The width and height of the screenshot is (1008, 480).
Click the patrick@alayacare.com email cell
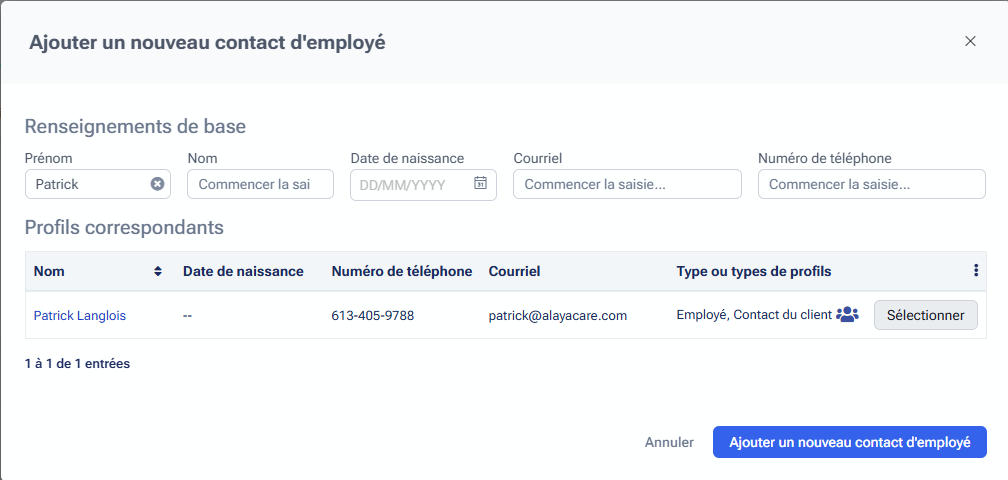tap(557, 316)
